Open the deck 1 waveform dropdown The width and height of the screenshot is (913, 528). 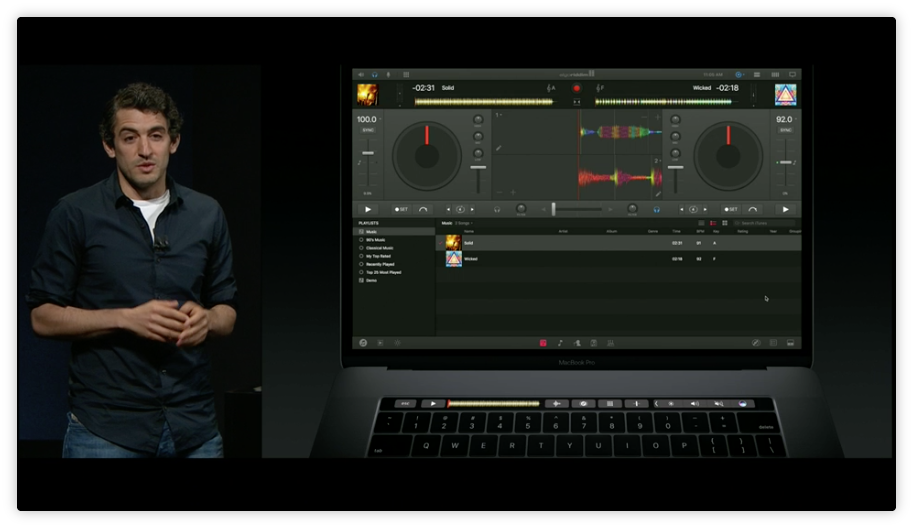[498, 115]
